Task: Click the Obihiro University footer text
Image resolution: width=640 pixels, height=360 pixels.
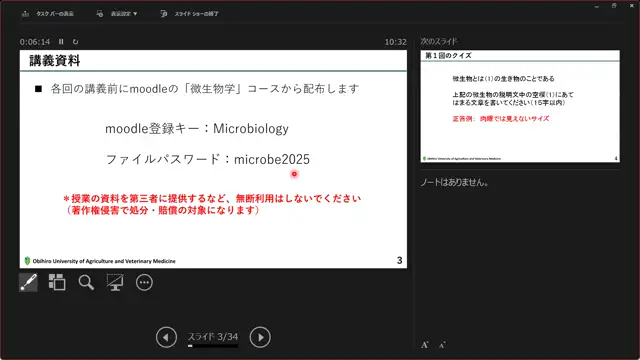Action: [x=104, y=261]
